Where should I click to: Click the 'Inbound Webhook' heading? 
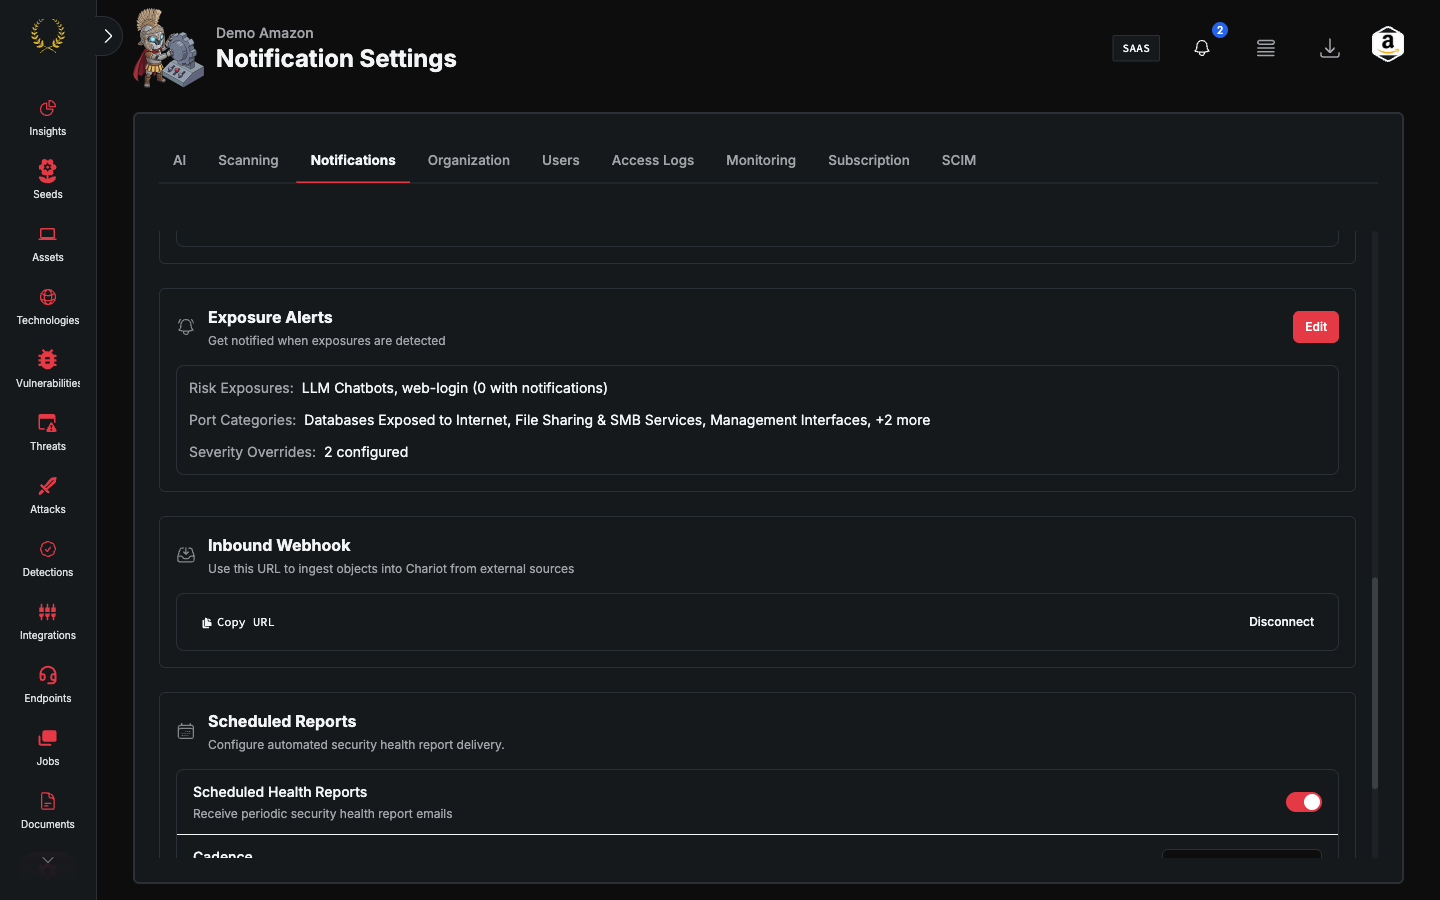pos(279,545)
